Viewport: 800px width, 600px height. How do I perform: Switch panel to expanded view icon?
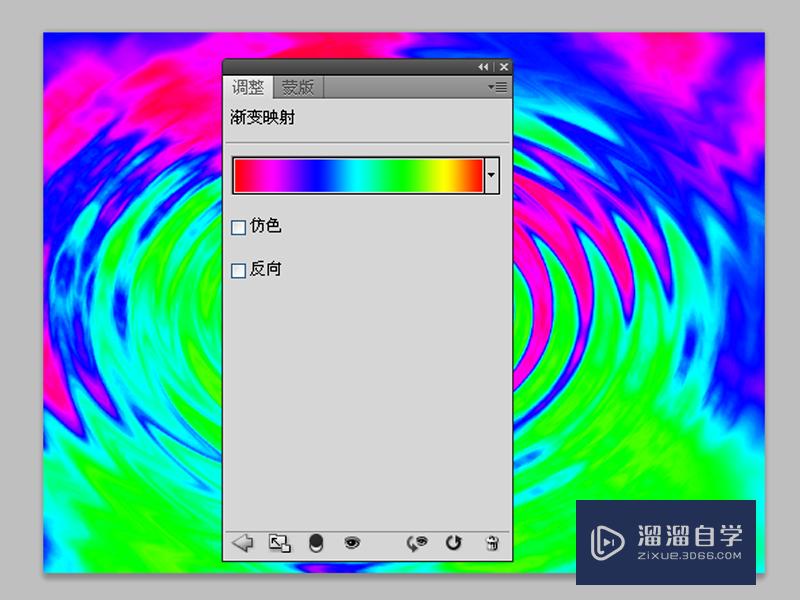[x=280, y=543]
